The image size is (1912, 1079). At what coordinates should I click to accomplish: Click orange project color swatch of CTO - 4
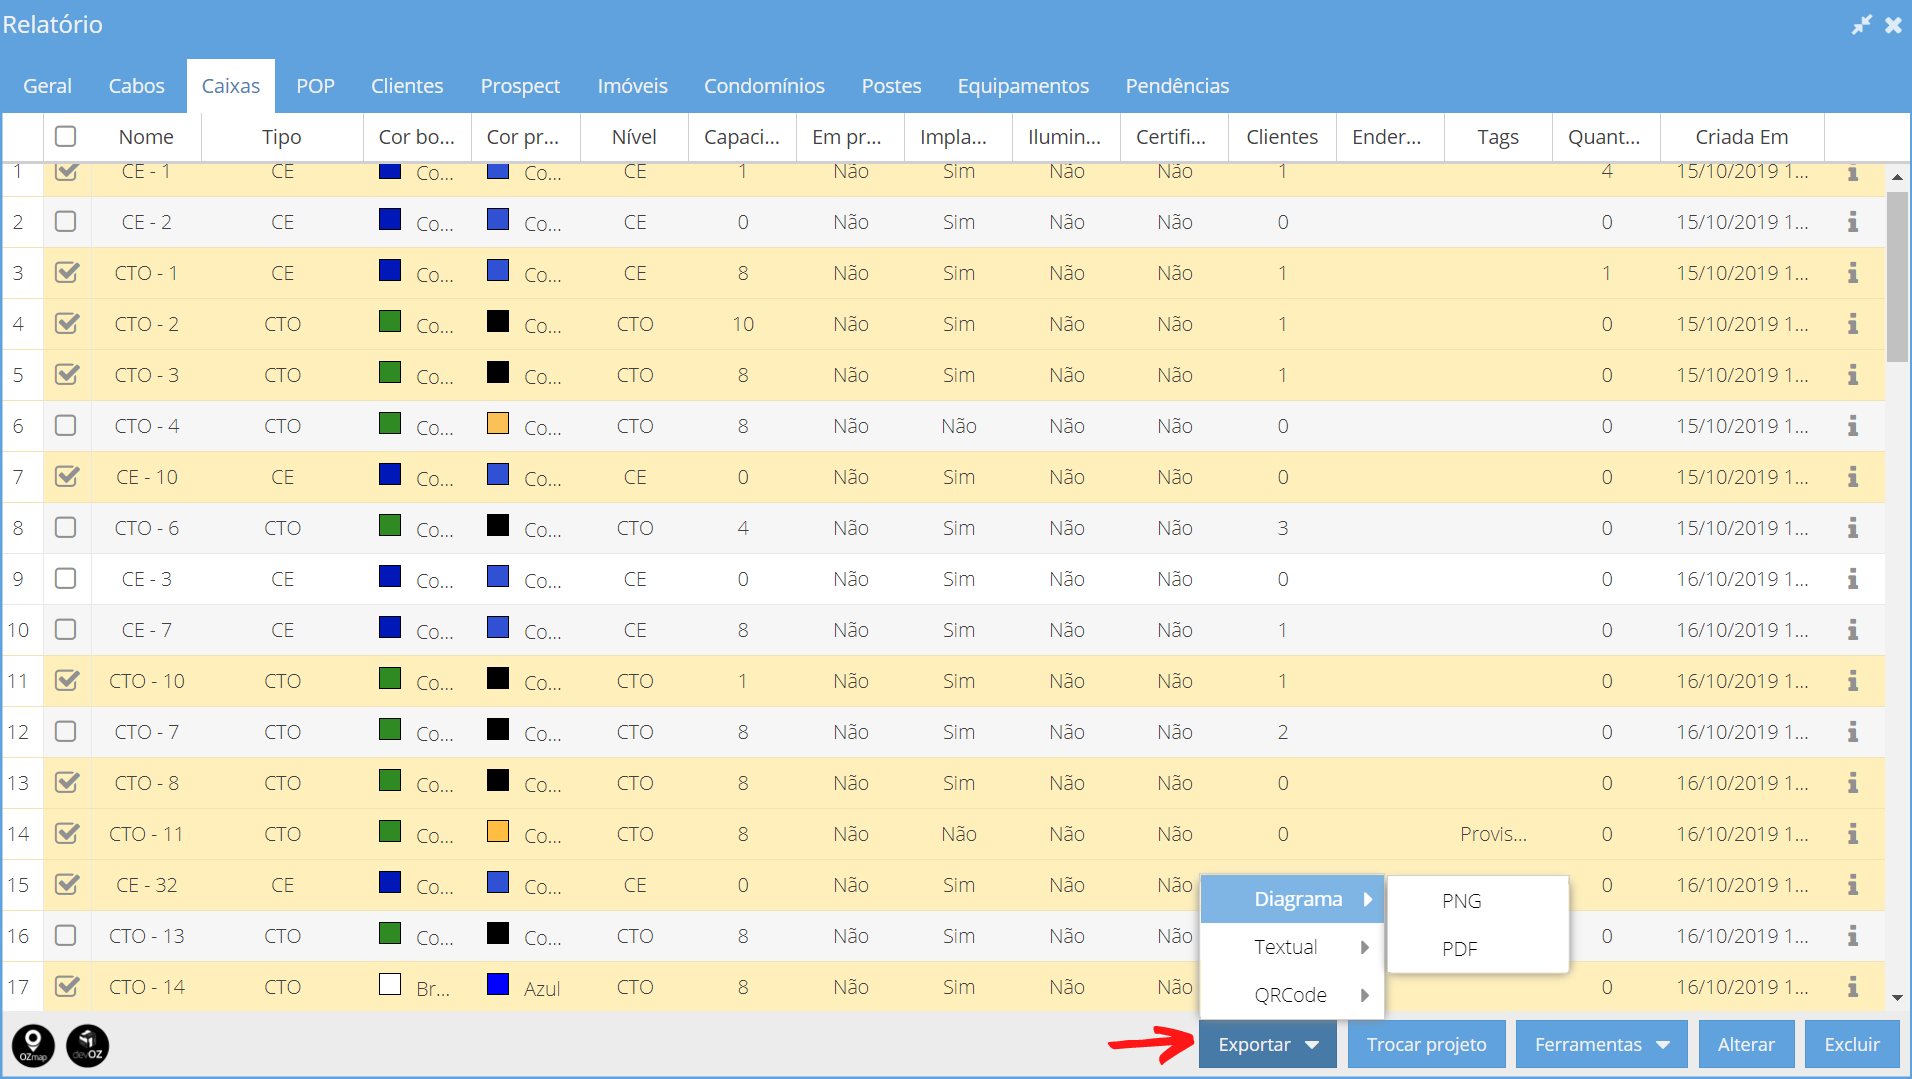[498, 424]
